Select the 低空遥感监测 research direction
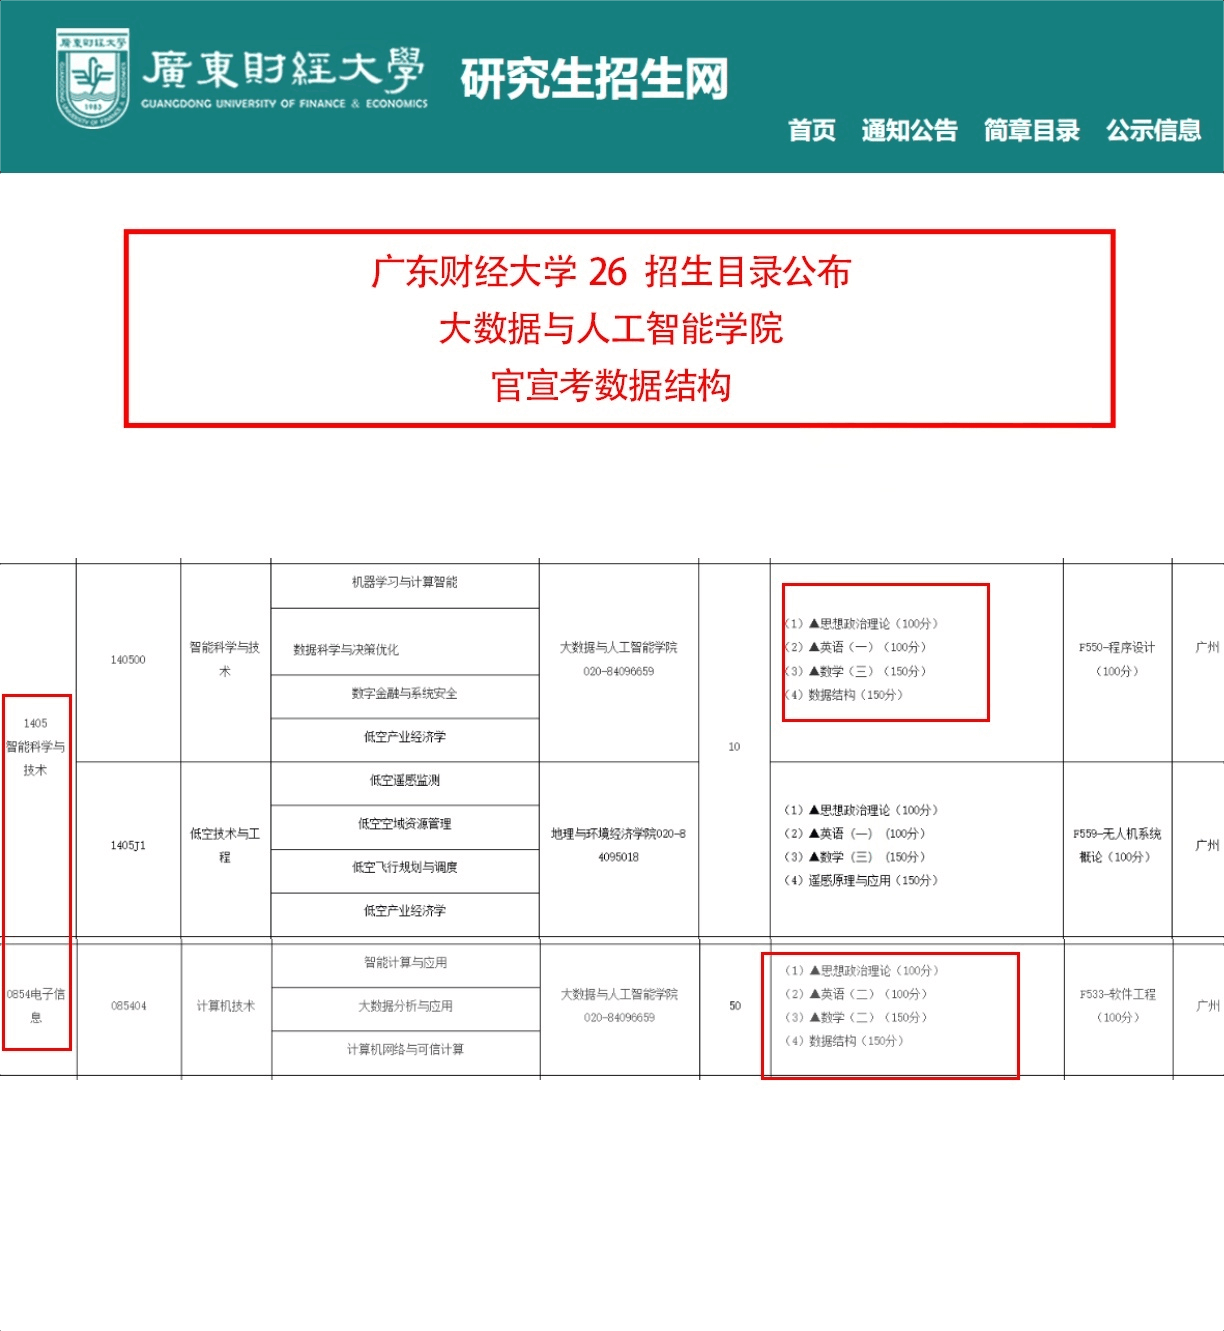 click(404, 781)
